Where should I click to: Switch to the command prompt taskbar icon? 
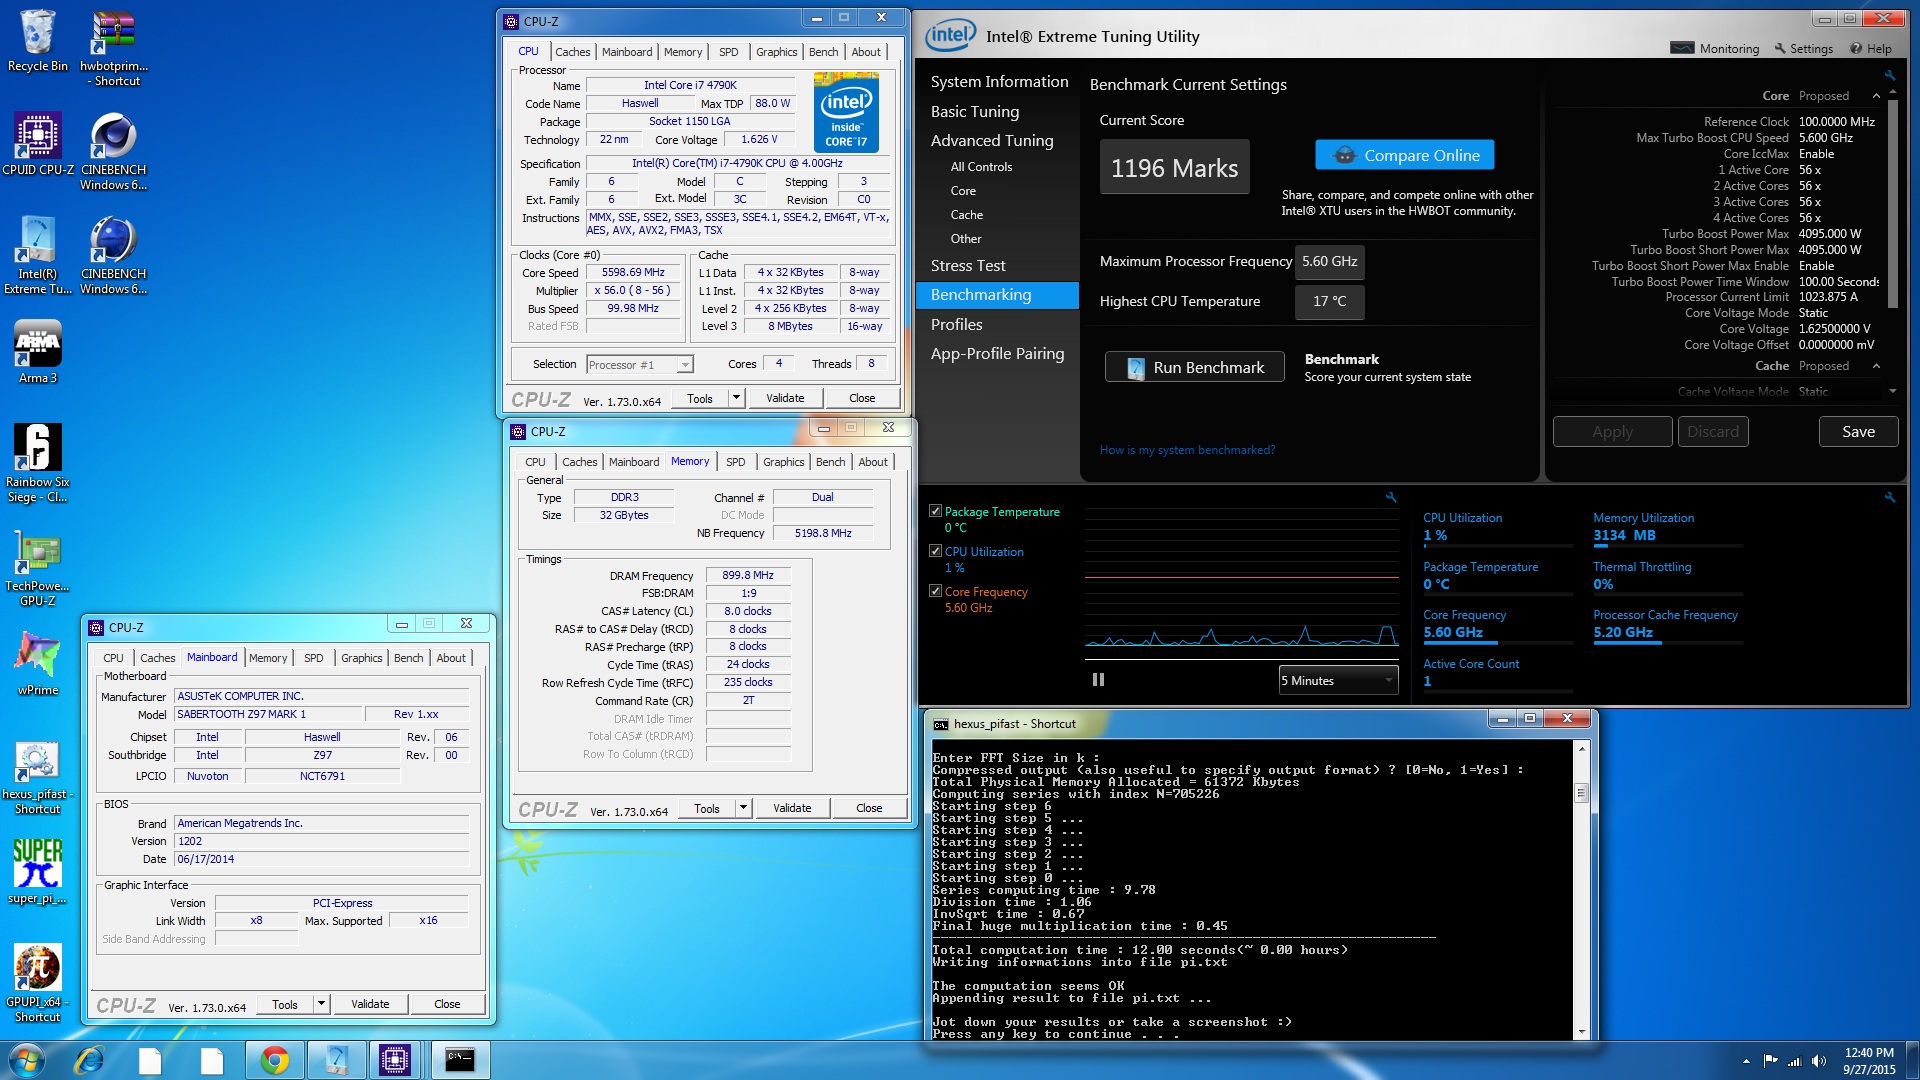tap(459, 1060)
